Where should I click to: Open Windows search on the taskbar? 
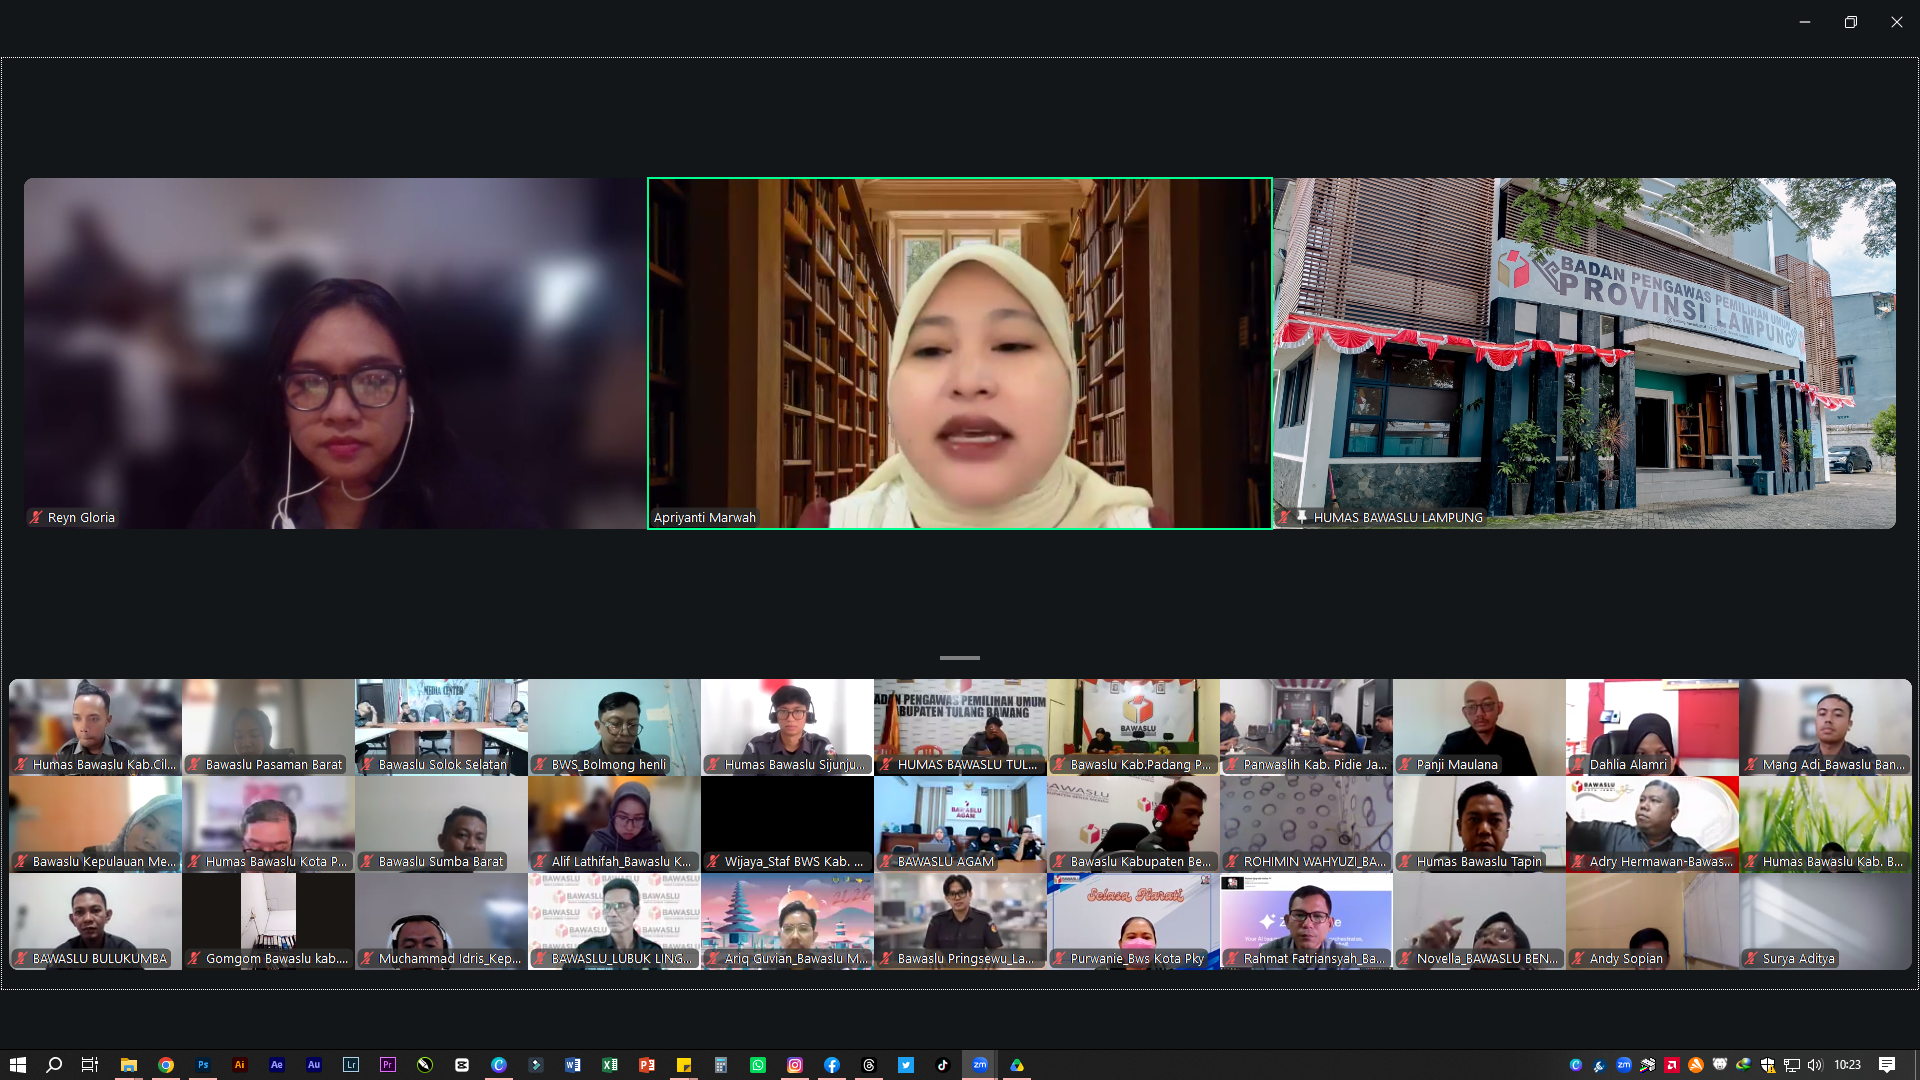tap(54, 1065)
